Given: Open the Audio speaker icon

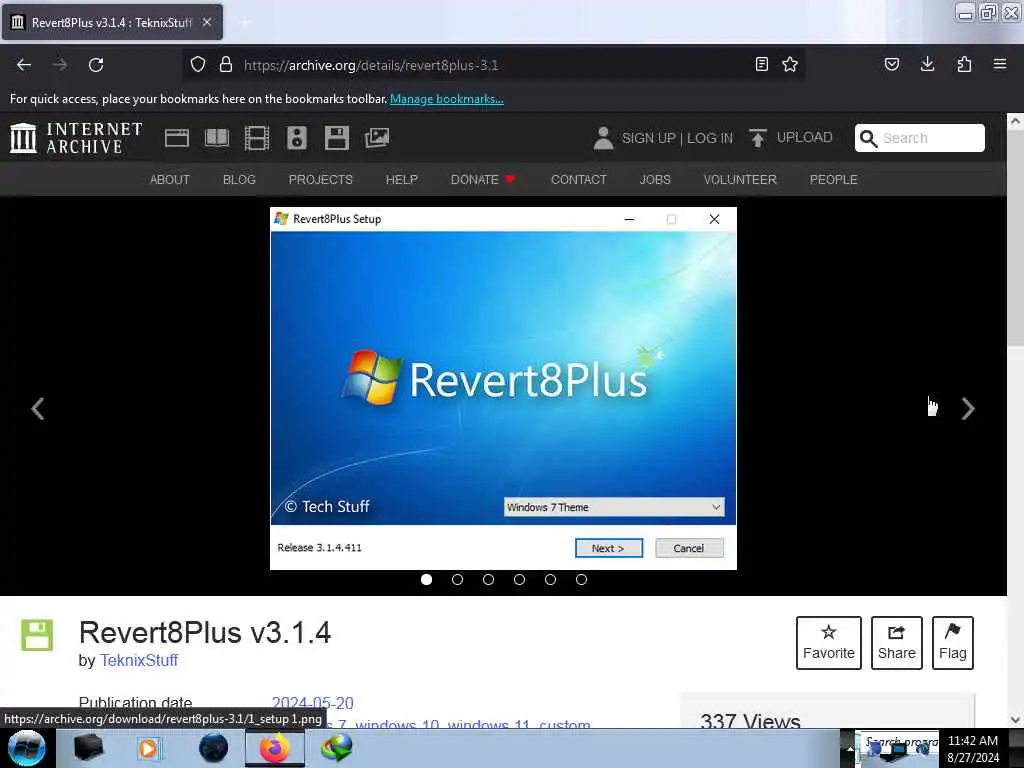Looking at the screenshot, I should (x=296, y=138).
